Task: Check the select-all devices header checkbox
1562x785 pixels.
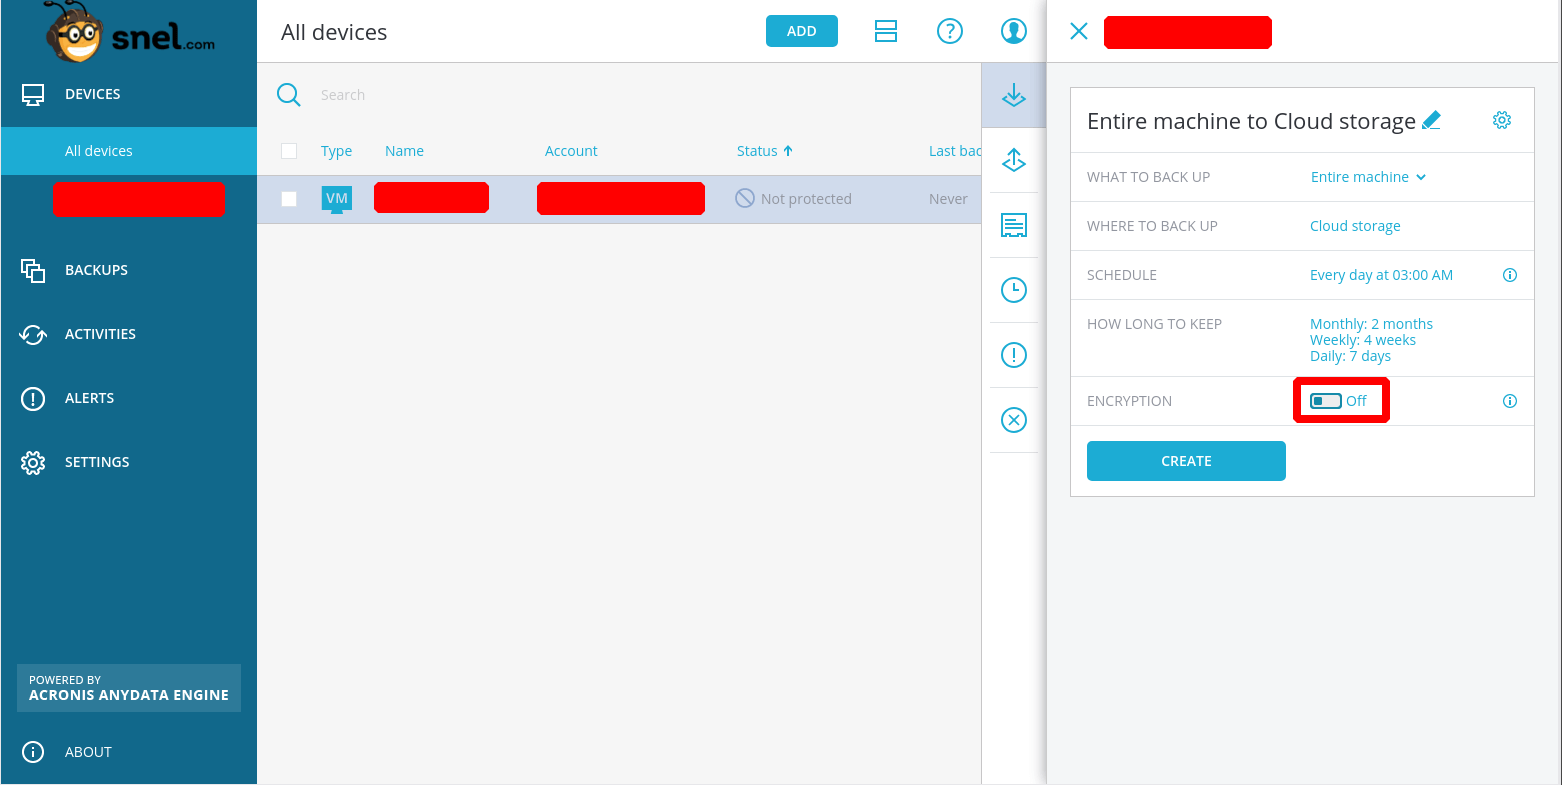Action: pos(289,151)
